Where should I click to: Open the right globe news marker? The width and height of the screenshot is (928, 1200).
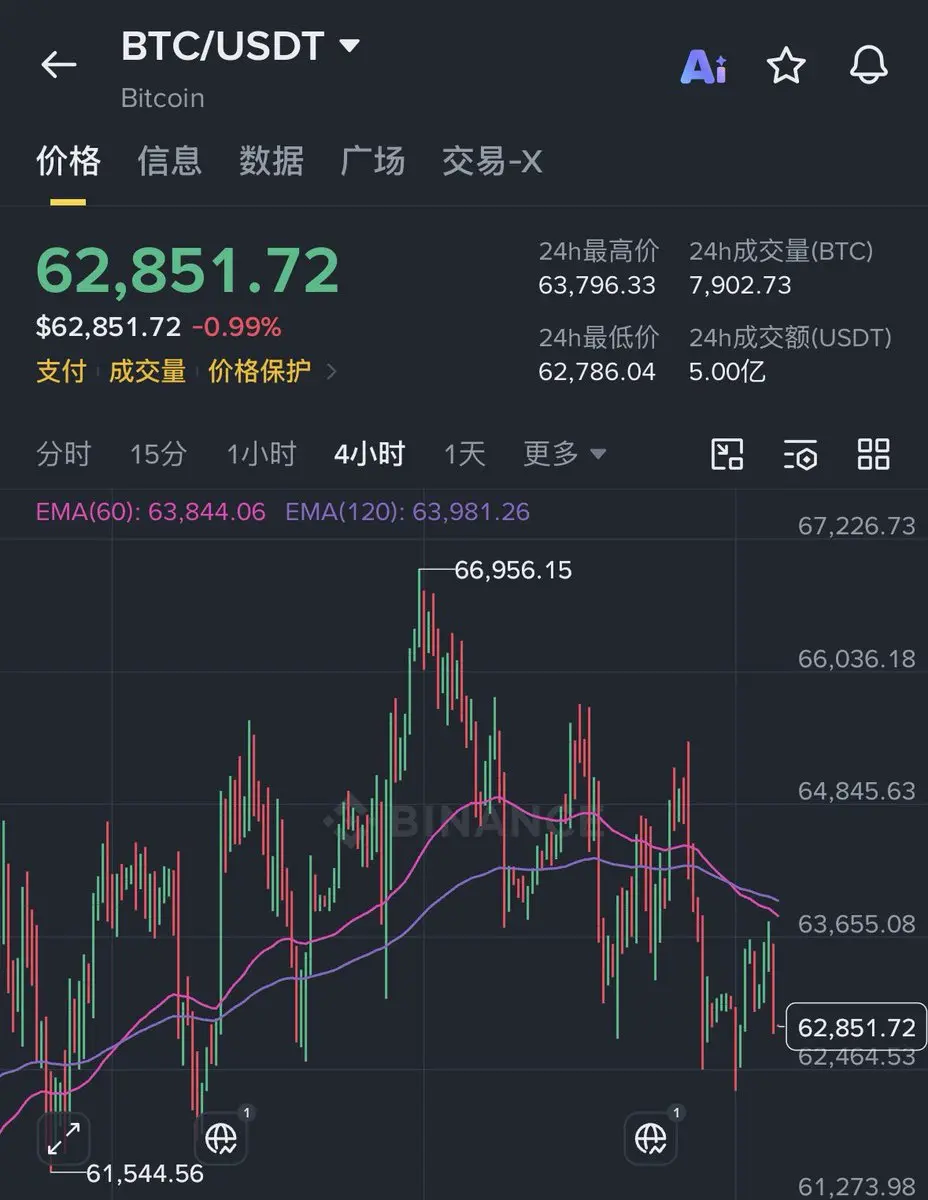[x=651, y=1136]
